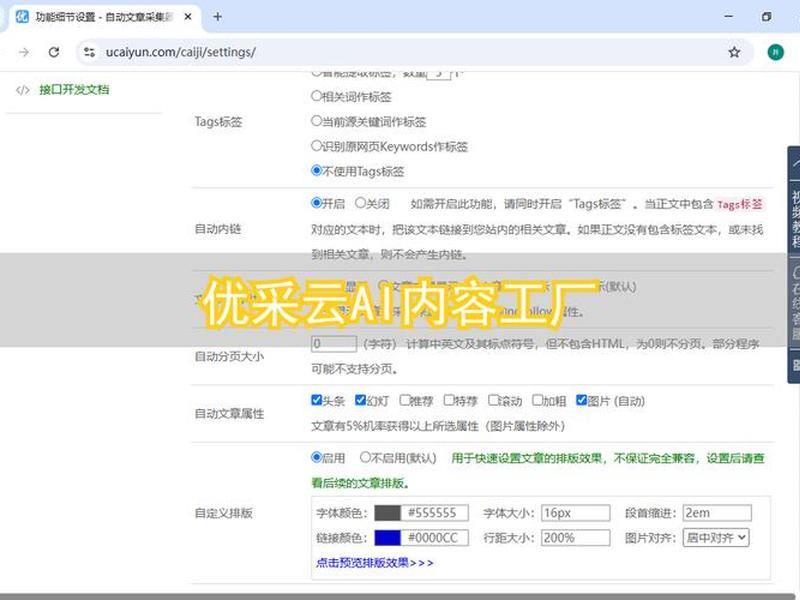Open the green profile avatar
The height and width of the screenshot is (600, 800).
point(776,52)
